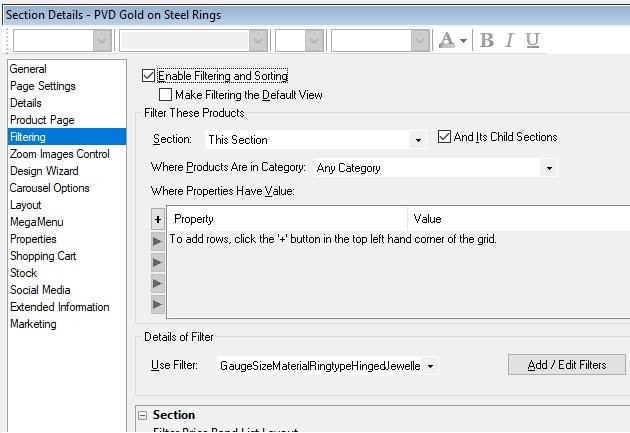
Task: Click the plus button to add grid row
Action: (157, 219)
